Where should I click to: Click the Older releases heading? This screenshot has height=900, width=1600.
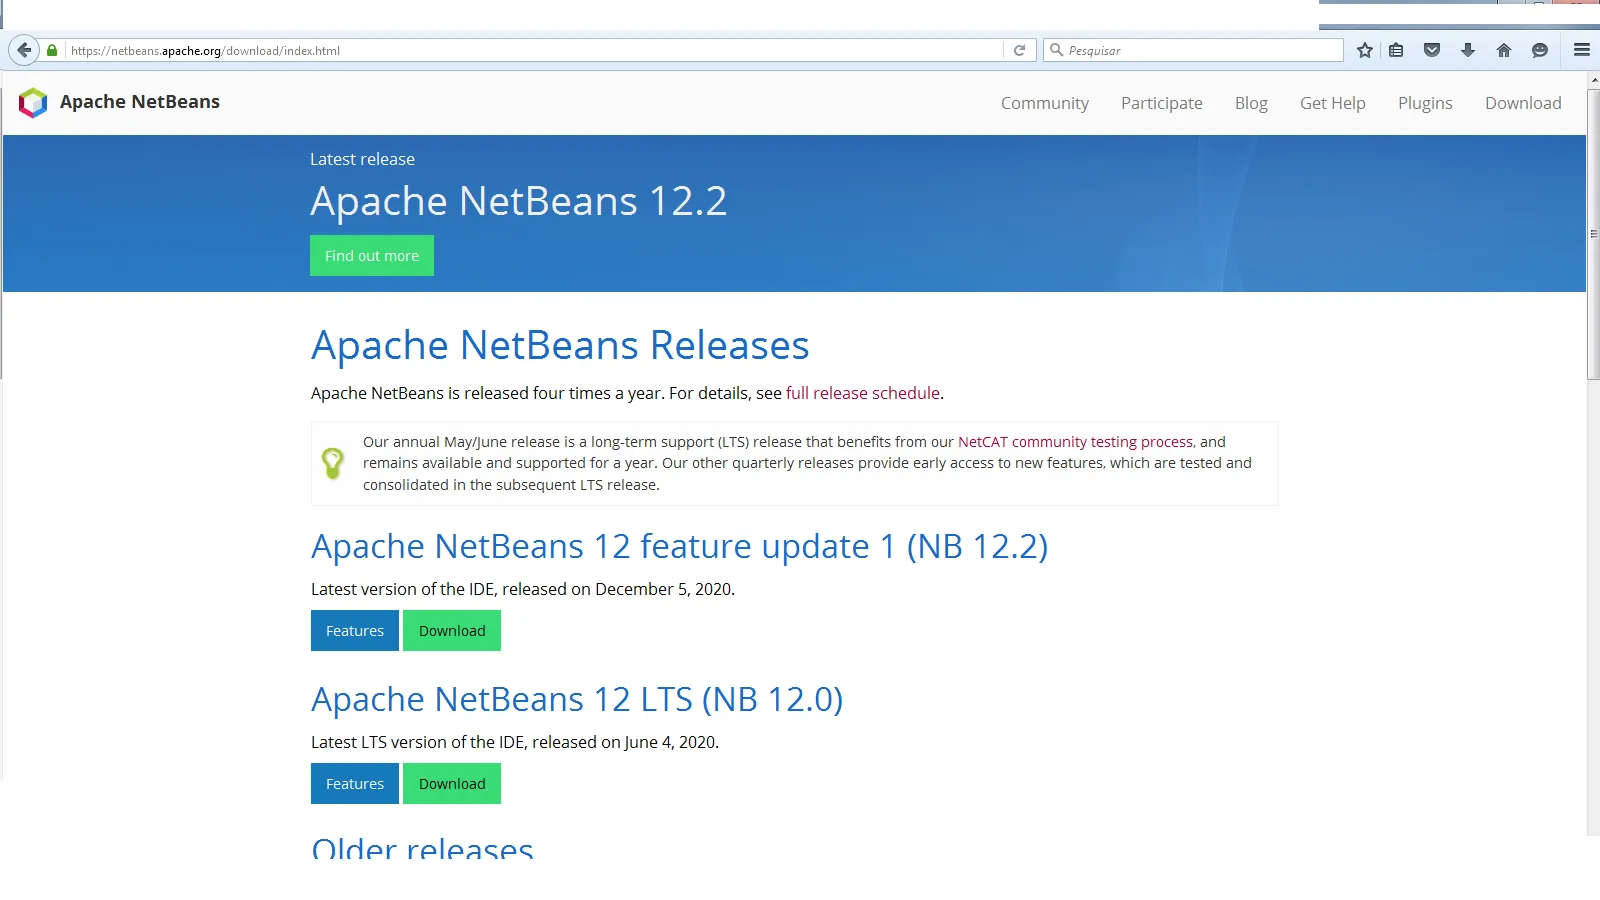[422, 848]
